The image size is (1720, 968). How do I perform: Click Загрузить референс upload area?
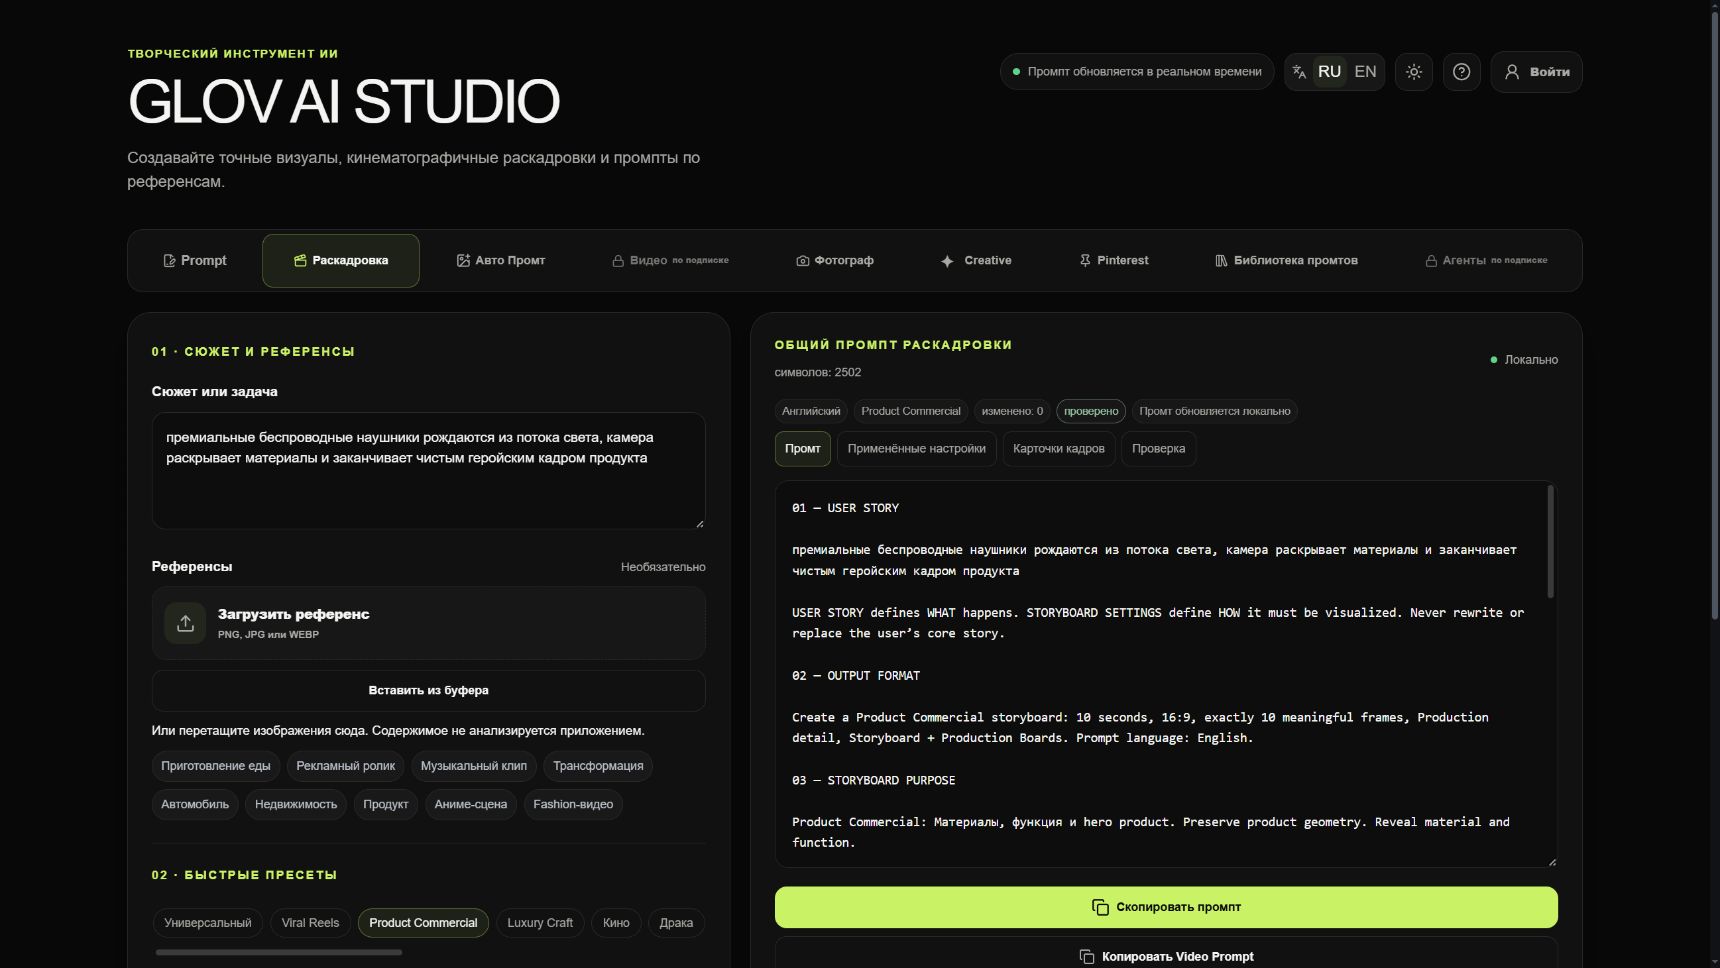[428, 623]
